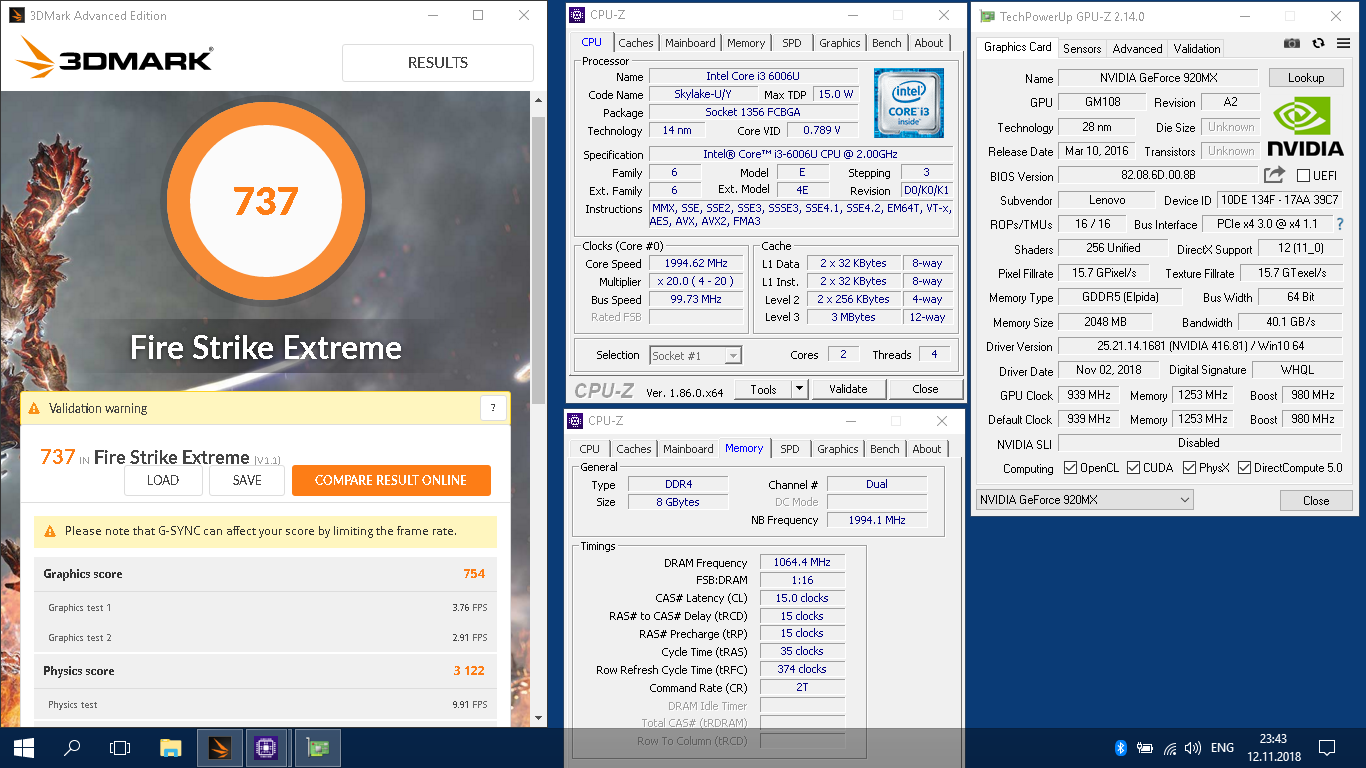
Task: Toggle the UEFI checkbox in GPU-Z
Action: (1303, 176)
